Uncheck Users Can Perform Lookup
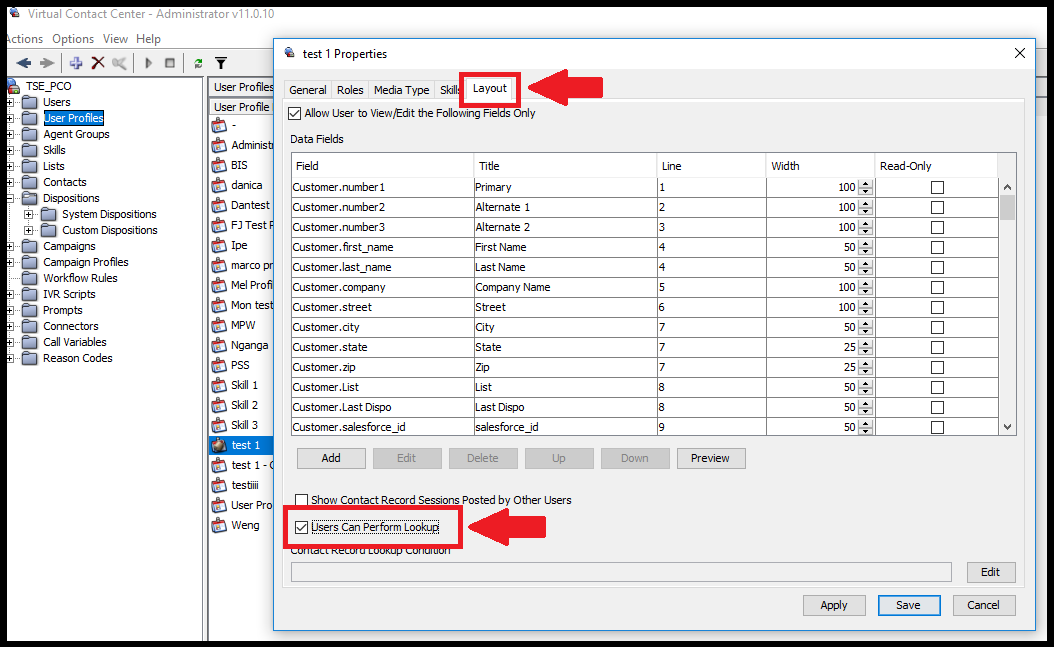 [302, 527]
